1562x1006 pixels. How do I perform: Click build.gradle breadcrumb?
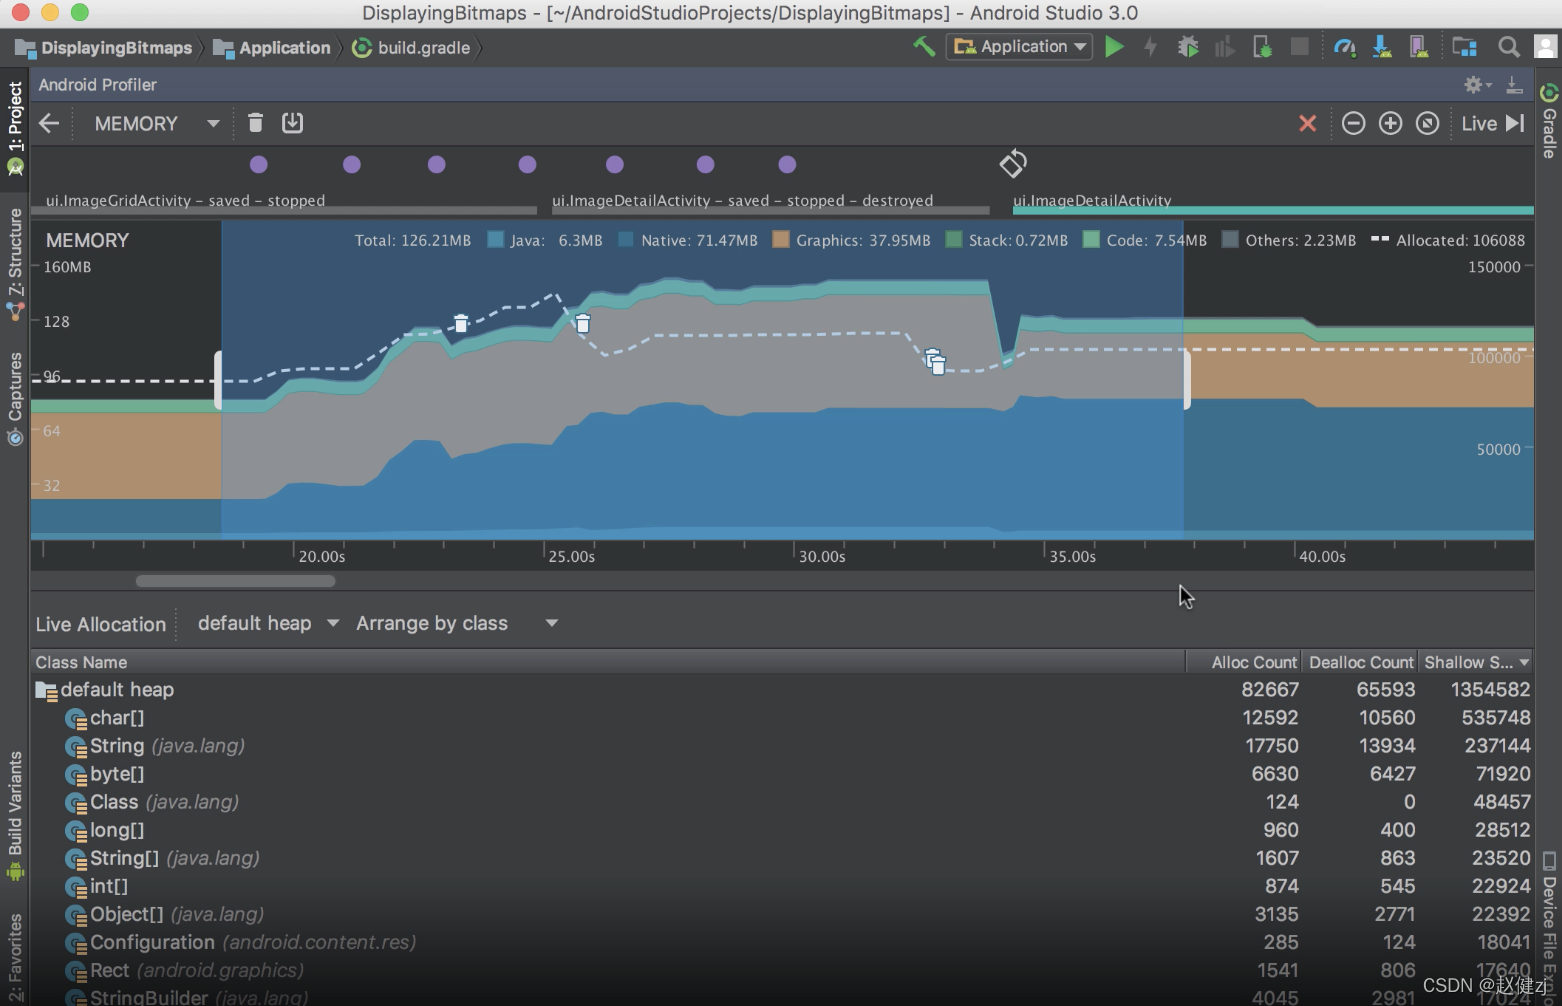[411, 47]
